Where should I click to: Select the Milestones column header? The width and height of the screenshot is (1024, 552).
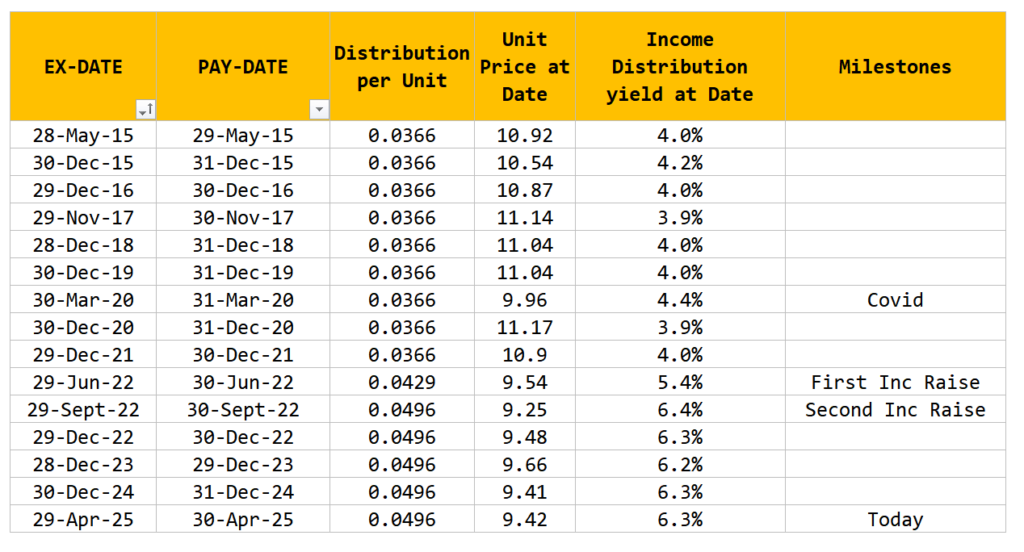[894, 67]
